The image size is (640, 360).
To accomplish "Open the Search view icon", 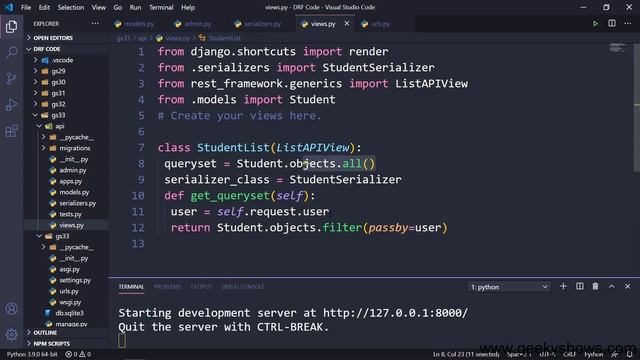I will pos(11,52).
